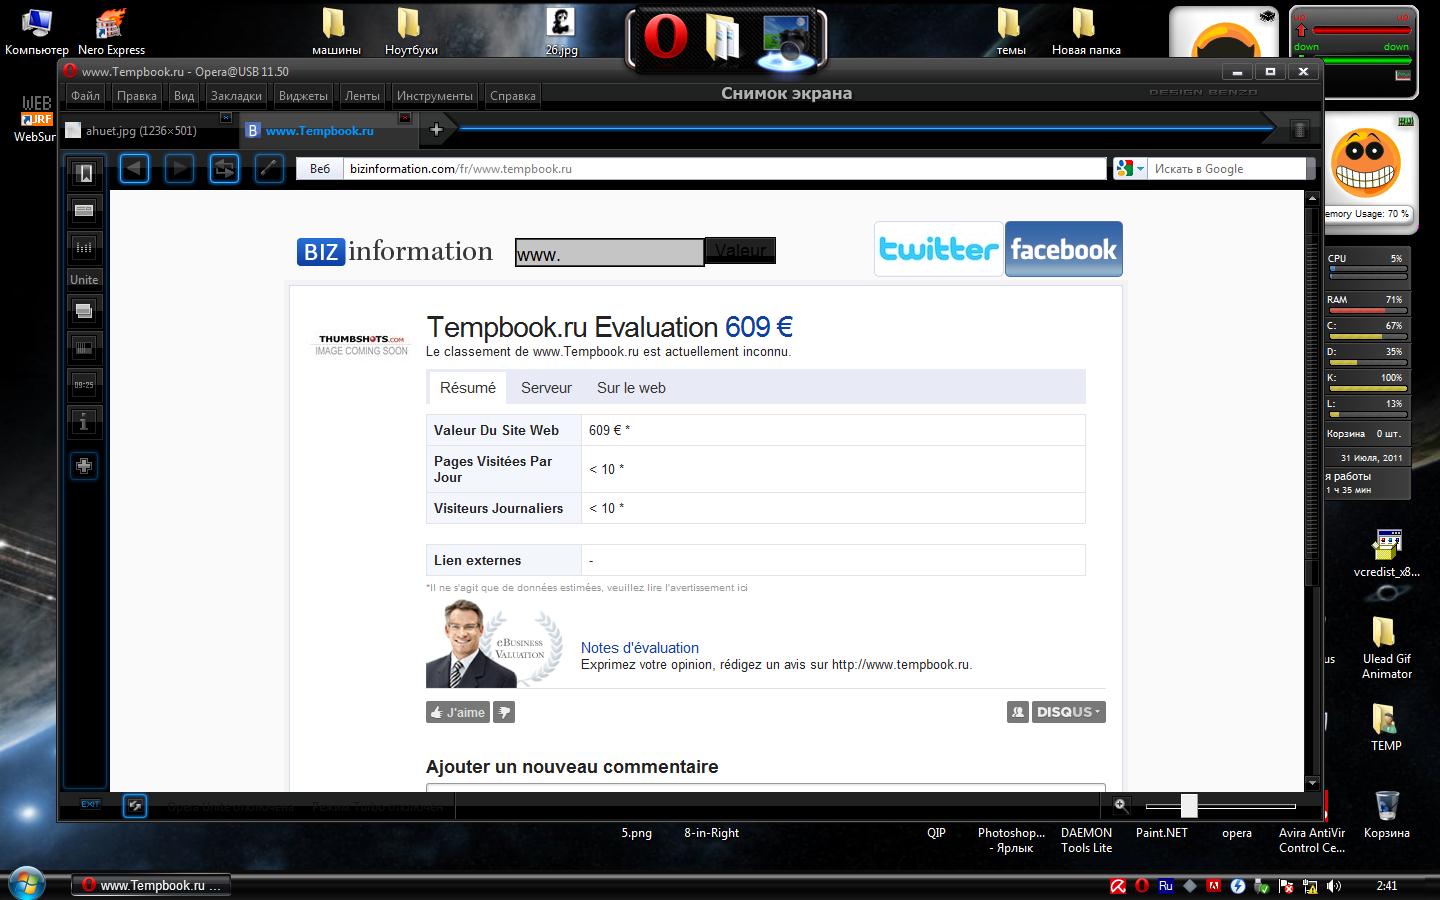Open the Info panel in sidebar
1440x900 pixels.
tap(84, 422)
